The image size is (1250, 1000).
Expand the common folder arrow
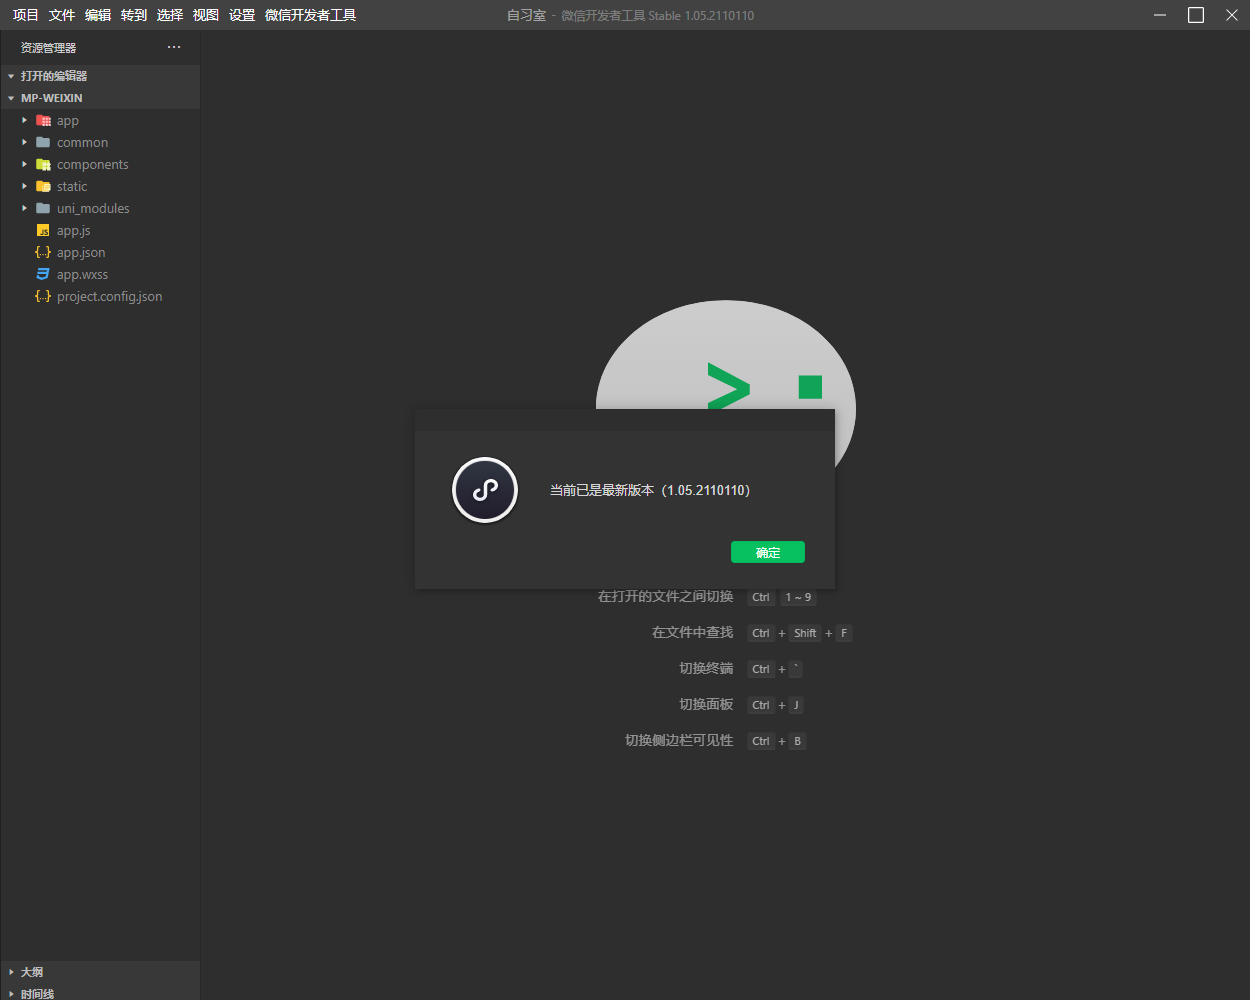[25, 142]
